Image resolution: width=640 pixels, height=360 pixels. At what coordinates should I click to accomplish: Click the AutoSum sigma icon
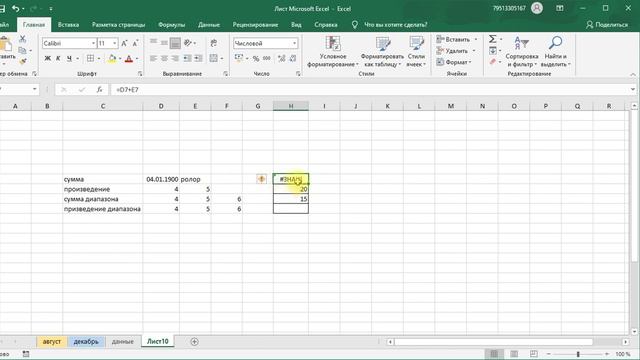point(493,39)
